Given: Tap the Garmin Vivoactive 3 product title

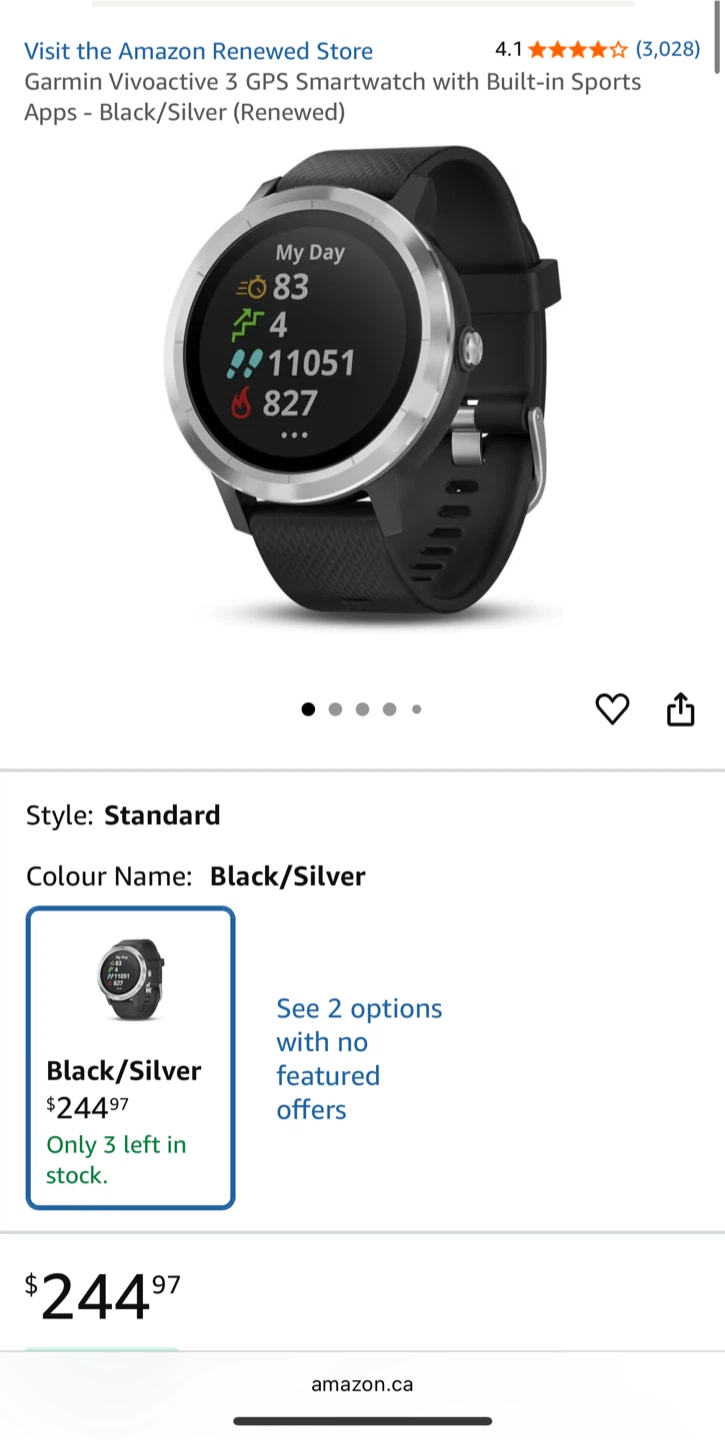Looking at the screenshot, I should (333, 97).
